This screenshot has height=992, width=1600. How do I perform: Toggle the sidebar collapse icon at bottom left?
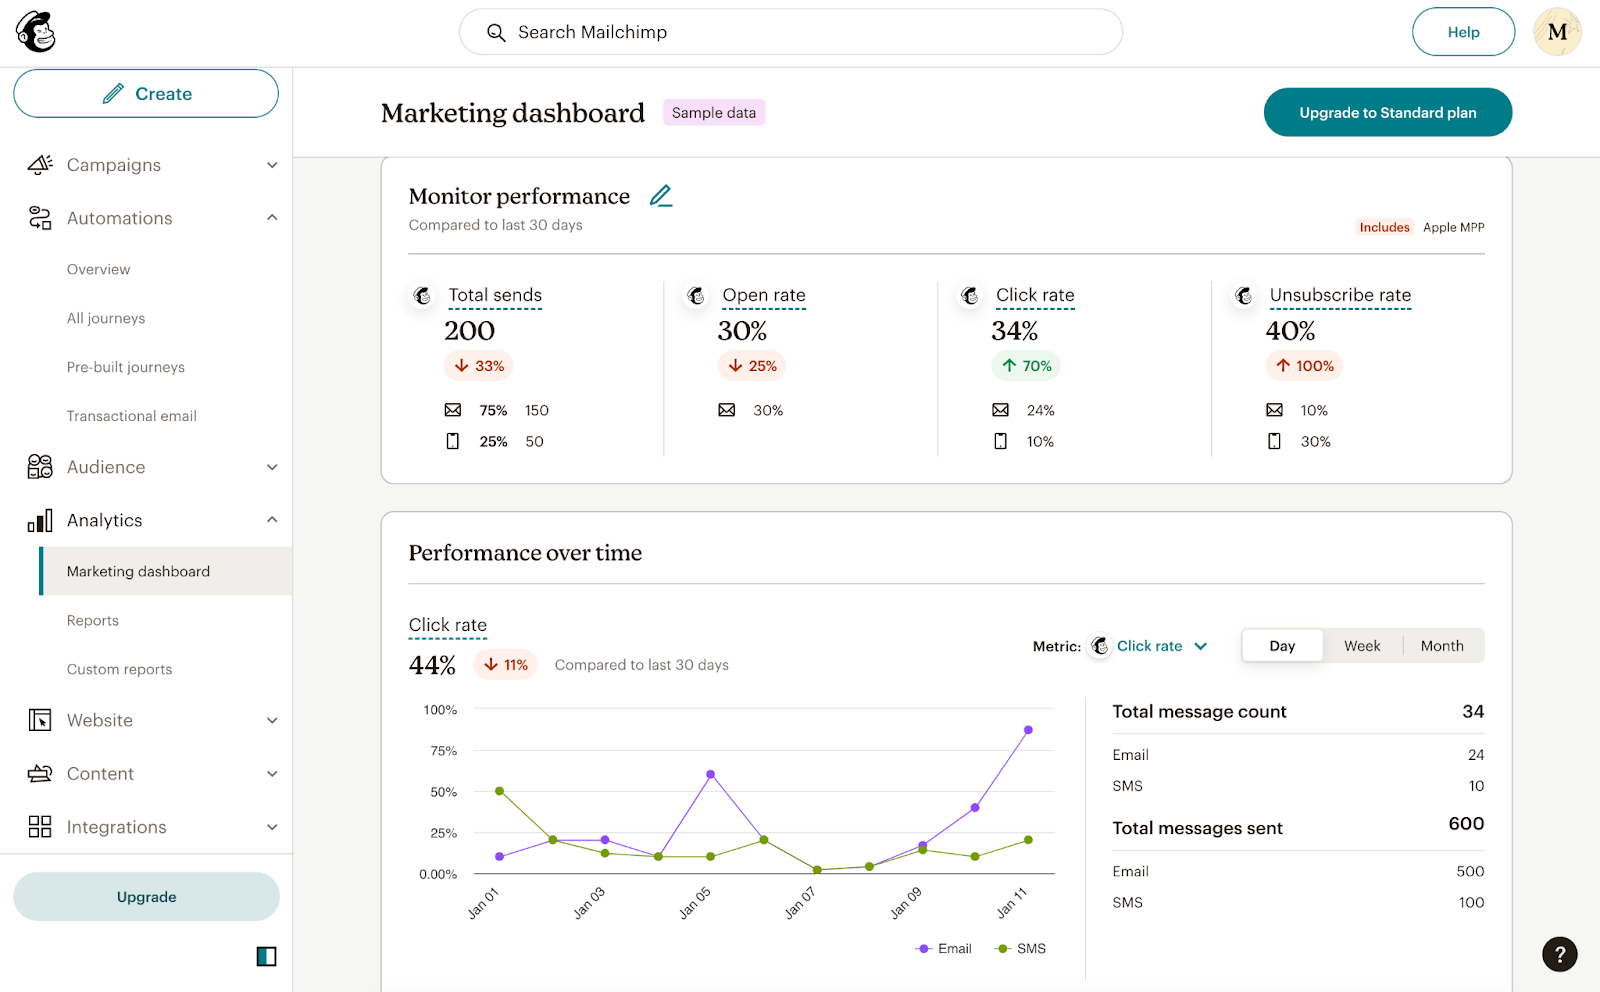click(x=264, y=956)
